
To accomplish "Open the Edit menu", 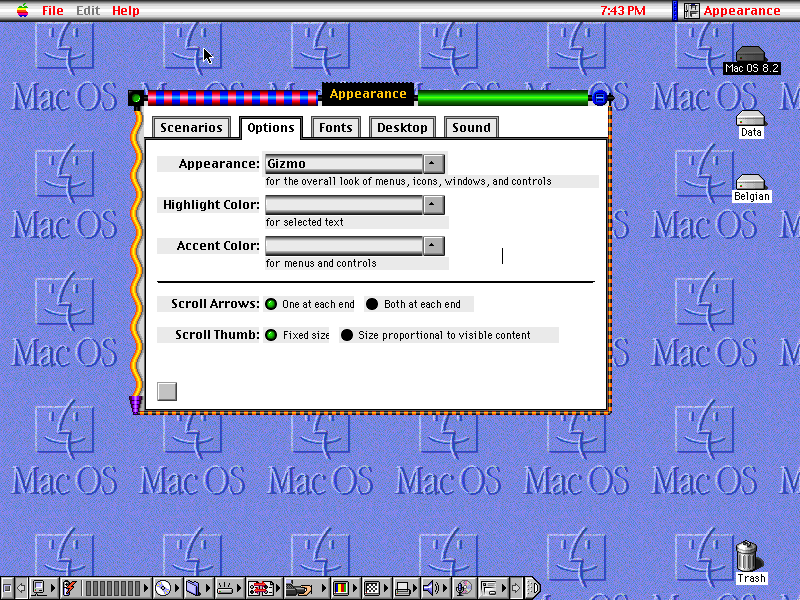I will [88, 11].
